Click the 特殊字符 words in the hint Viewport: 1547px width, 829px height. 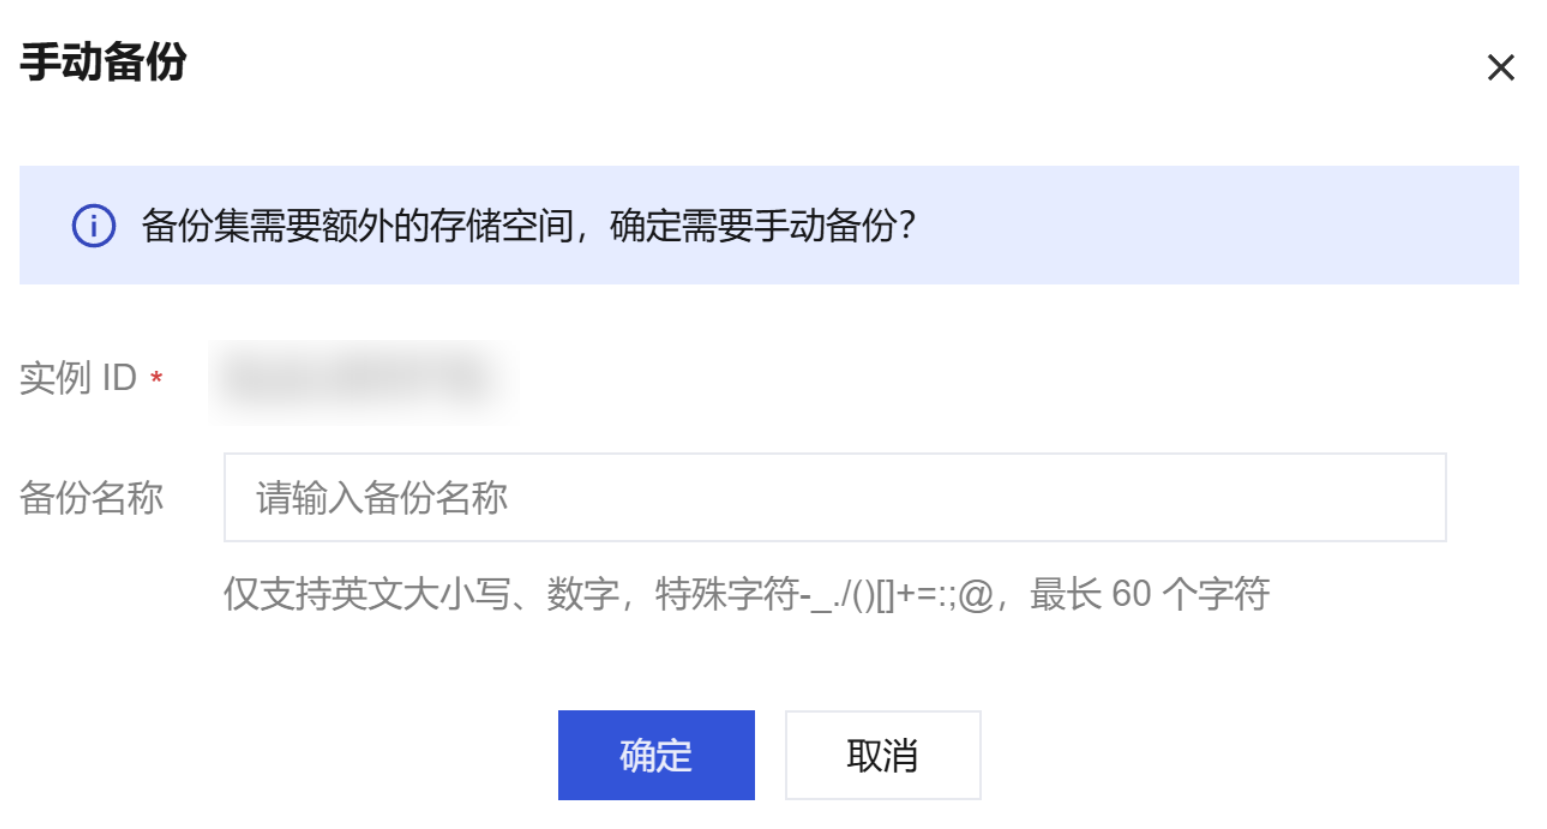[726, 594]
